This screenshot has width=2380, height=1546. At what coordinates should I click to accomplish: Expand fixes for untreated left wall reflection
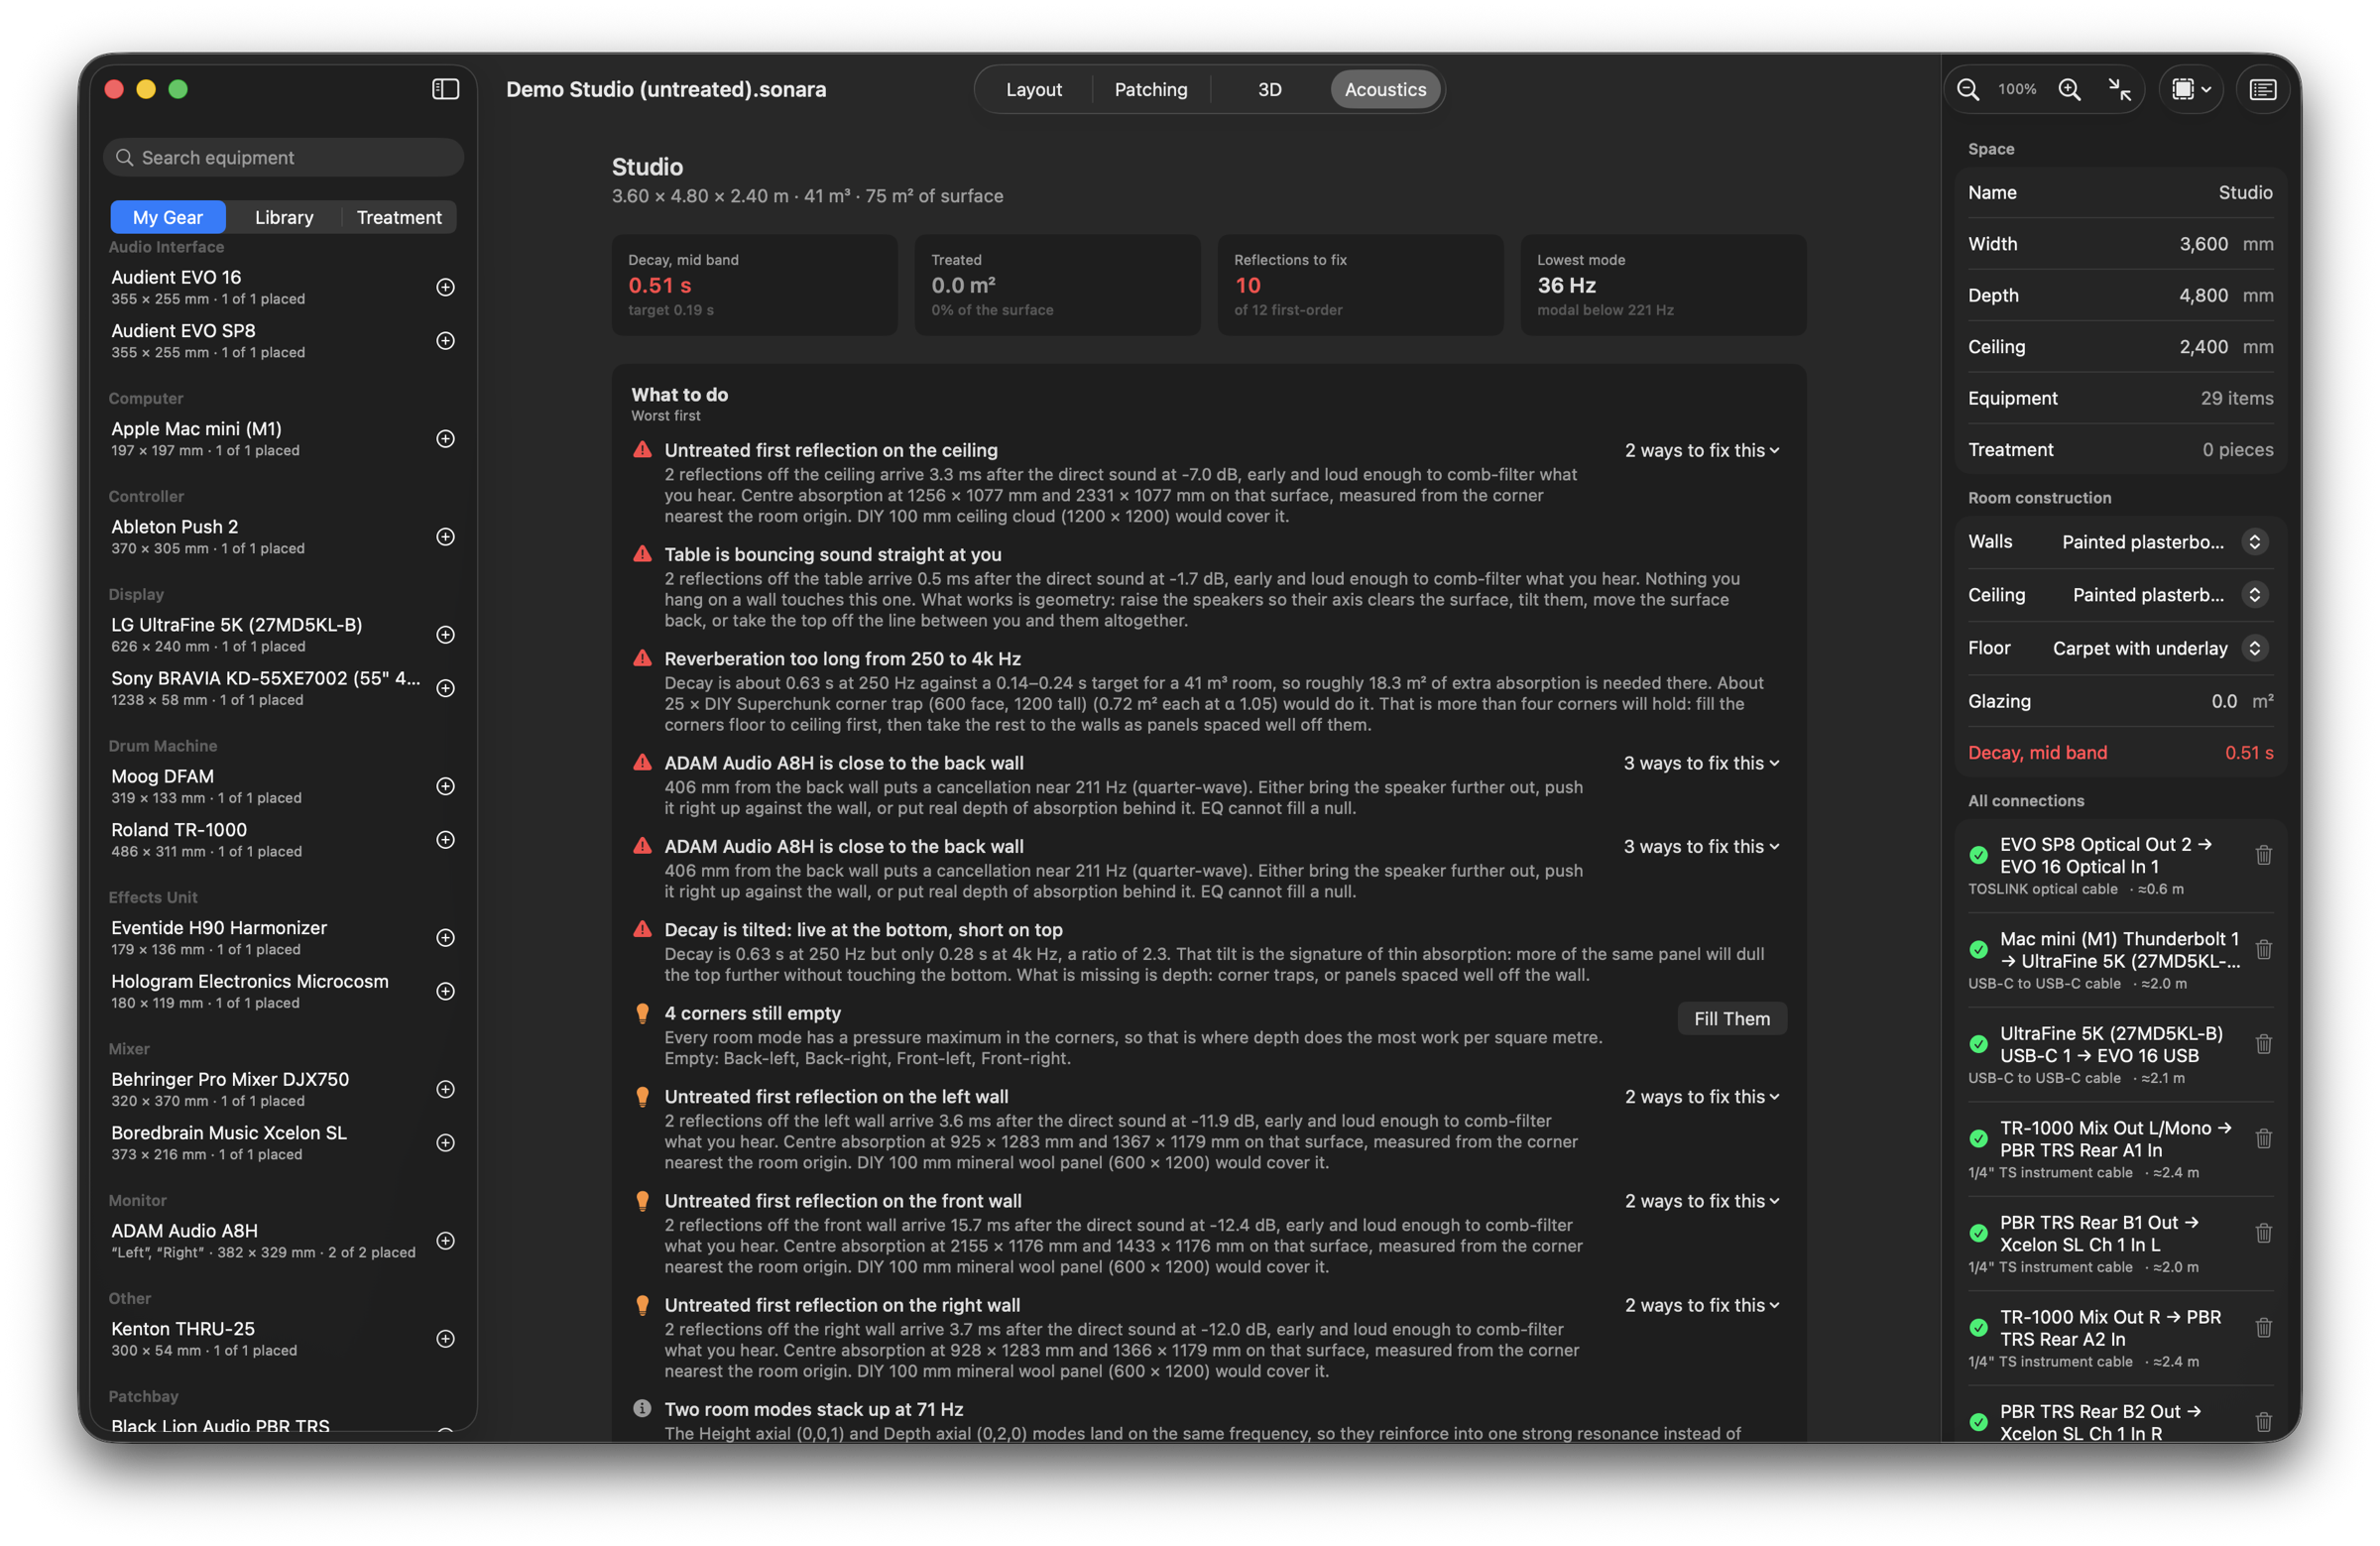click(x=1702, y=1096)
